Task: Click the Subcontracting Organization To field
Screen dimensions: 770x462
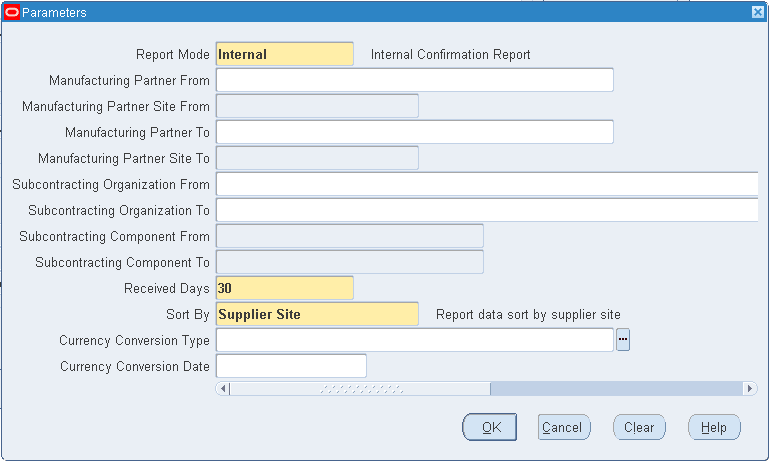Action: 487,210
